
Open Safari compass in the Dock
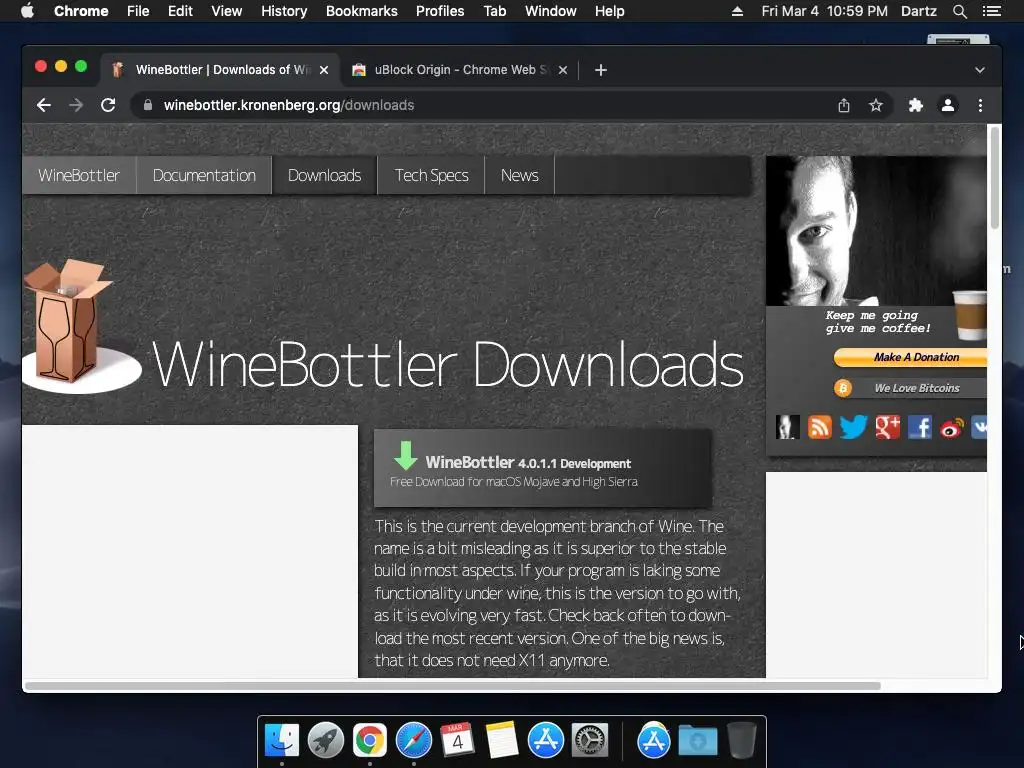coord(414,741)
